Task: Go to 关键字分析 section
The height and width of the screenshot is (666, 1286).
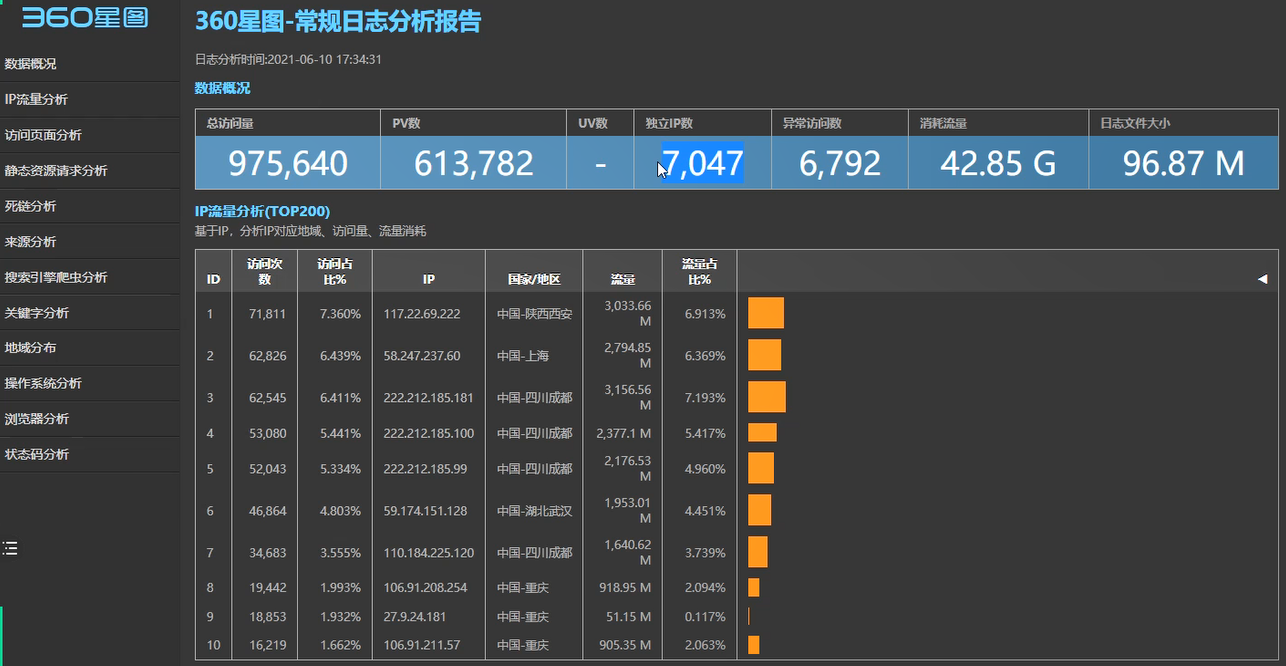Action: pyautogui.click(x=37, y=313)
